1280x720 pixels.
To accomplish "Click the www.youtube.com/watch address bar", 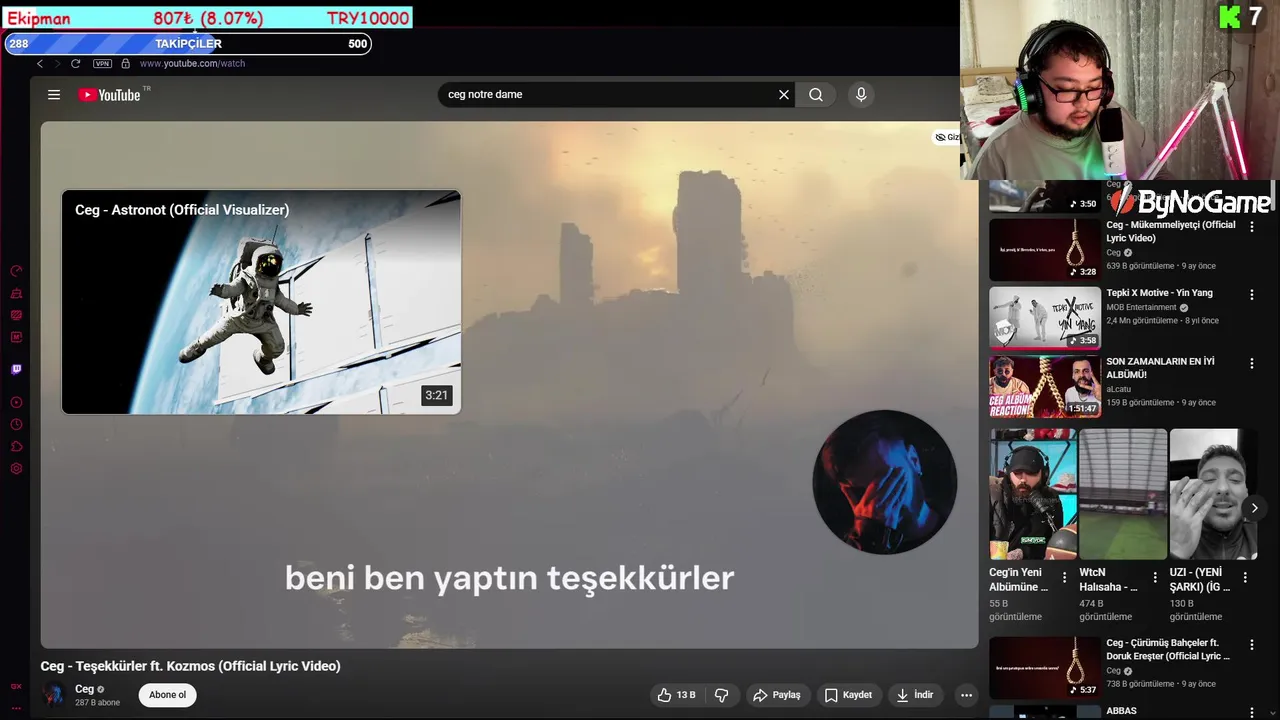I will (x=192, y=64).
